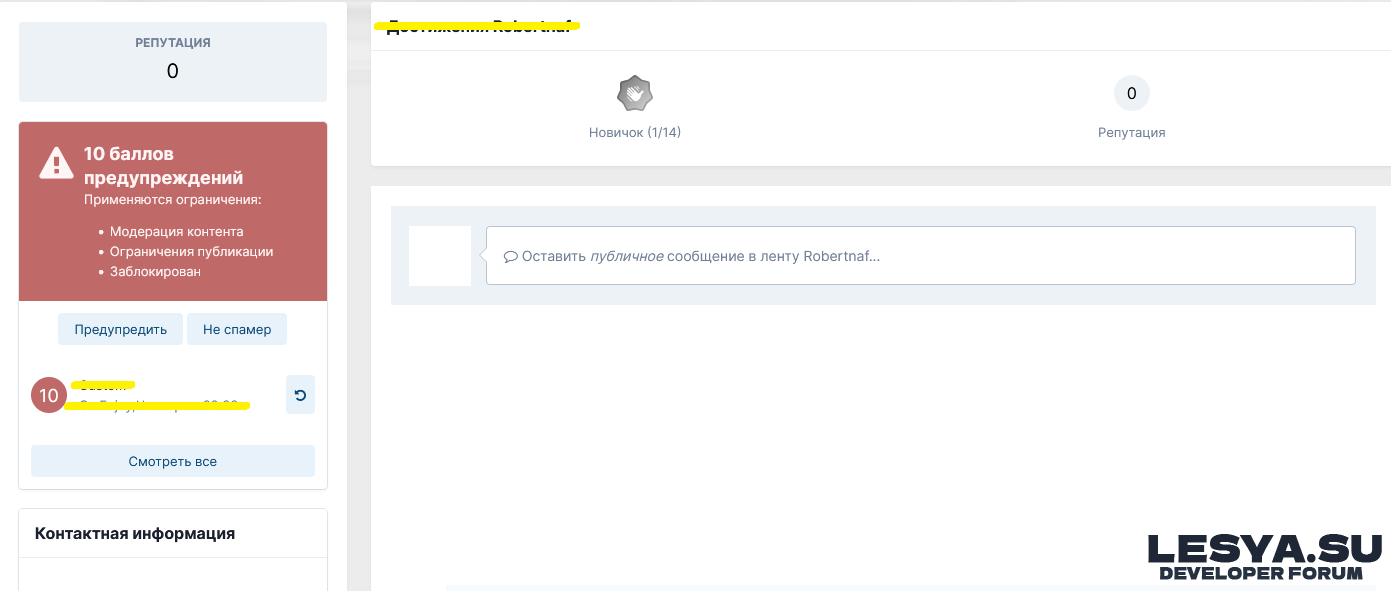Select the Модерация контента restriction
Image resolution: width=1391 pixels, height=591 pixels.
176,232
